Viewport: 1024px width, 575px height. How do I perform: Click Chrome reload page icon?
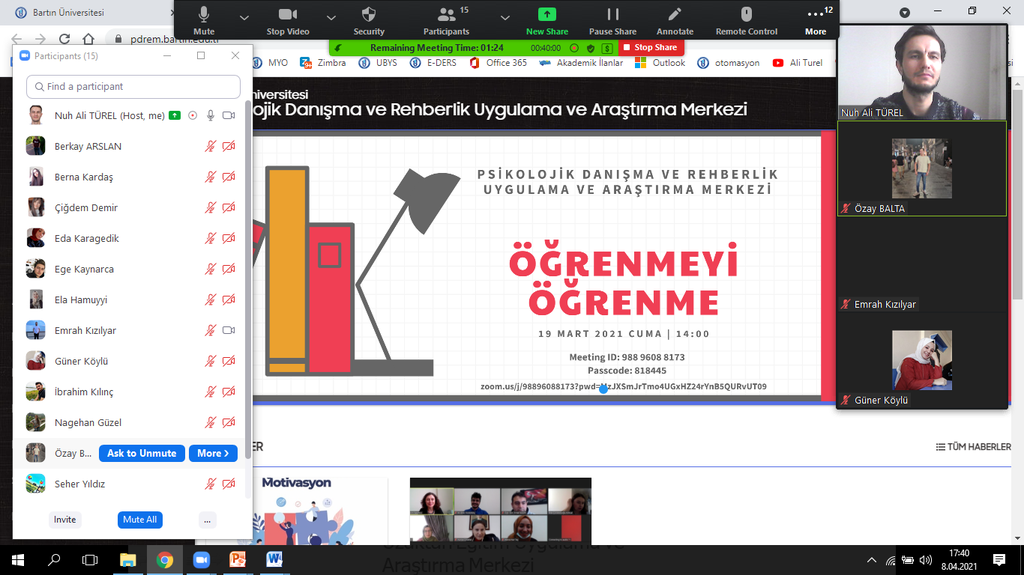pyautogui.click(x=64, y=39)
